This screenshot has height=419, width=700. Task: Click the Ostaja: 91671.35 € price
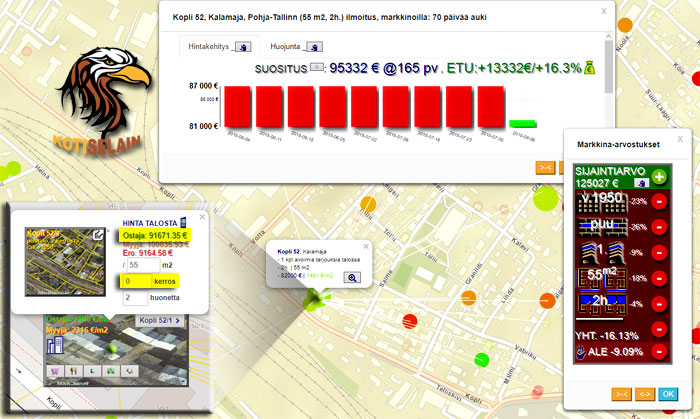155,235
